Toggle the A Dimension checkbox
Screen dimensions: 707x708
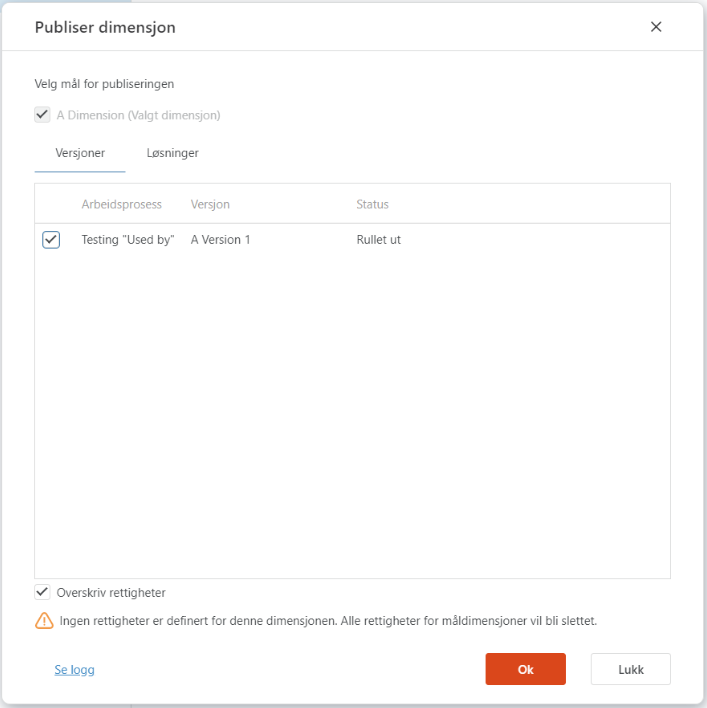click(42, 115)
